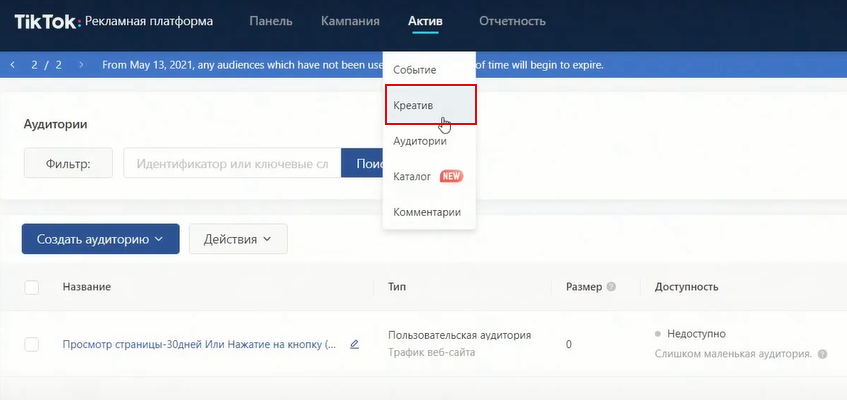The width and height of the screenshot is (847, 400).
Task: Click the Недоступно status text
Action: (696, 334)
